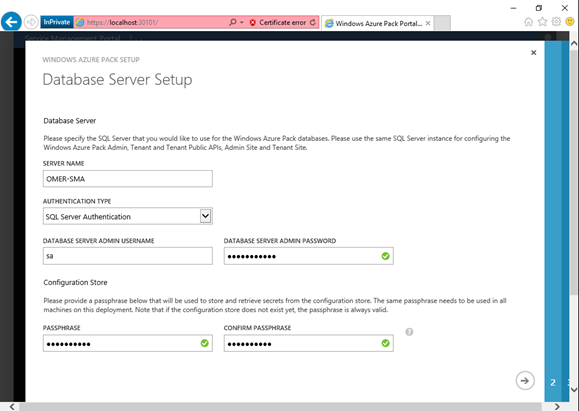
Task: Click step 2 in the wizard sidebar
Action: (553, 383)
